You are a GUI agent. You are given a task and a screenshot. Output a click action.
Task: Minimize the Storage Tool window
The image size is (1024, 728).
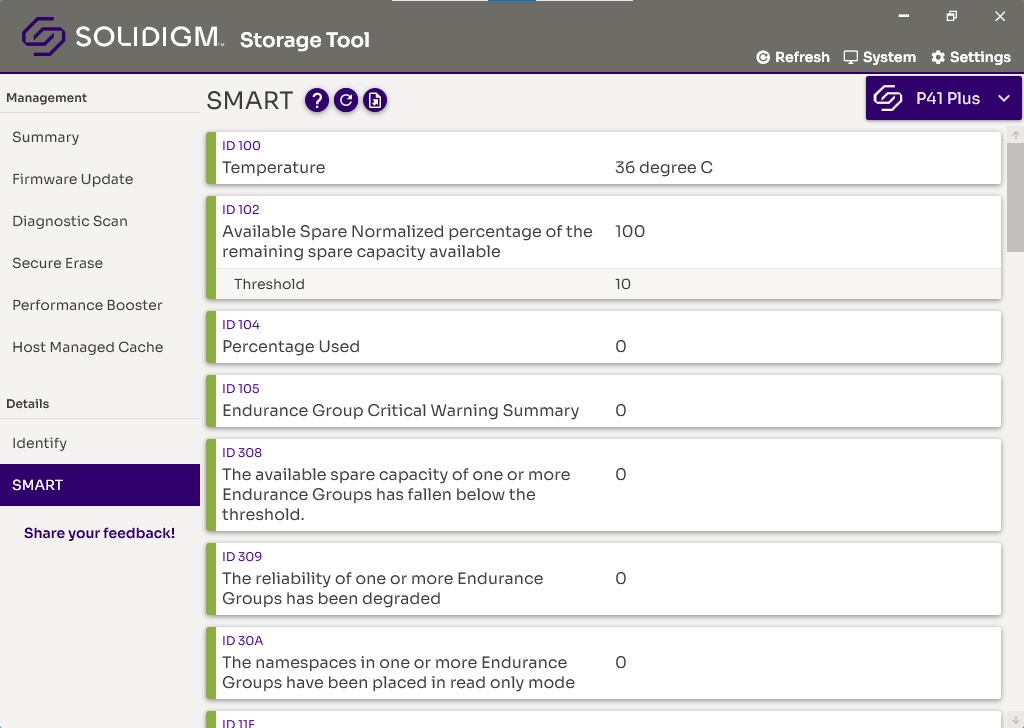(904, 16)
